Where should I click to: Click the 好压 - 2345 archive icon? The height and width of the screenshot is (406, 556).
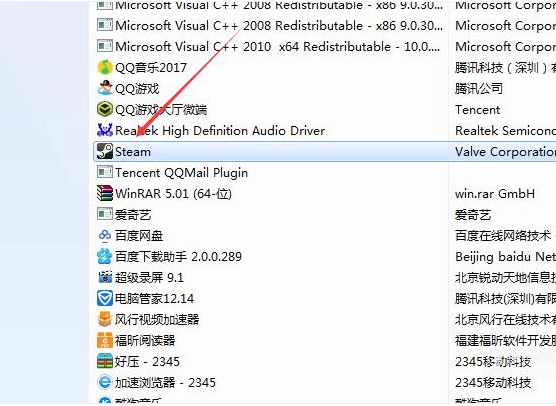105,361
